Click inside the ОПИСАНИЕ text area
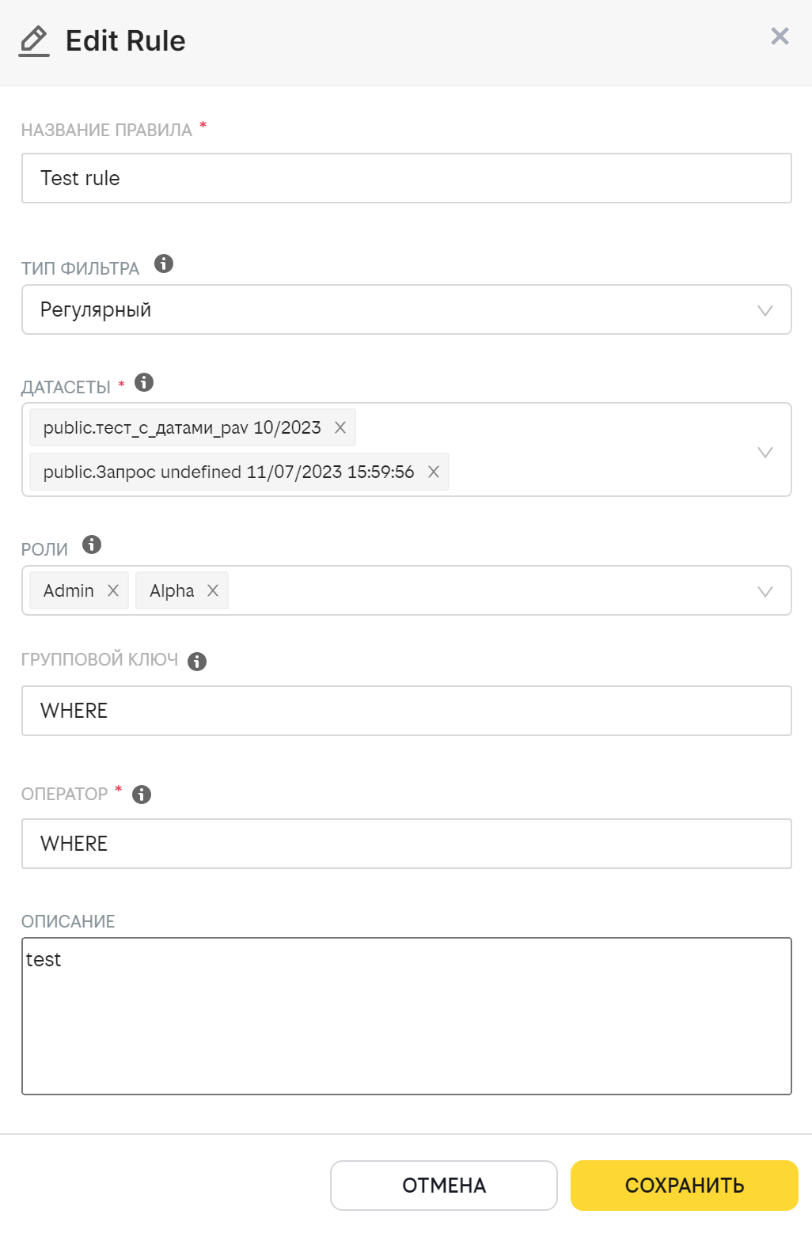 coord(406,1016)
